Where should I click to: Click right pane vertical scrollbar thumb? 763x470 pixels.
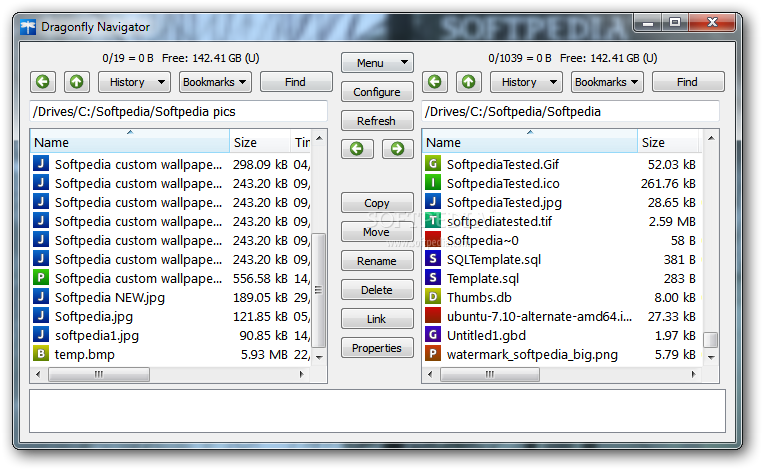pyautogui.click(x=711, y=340)
